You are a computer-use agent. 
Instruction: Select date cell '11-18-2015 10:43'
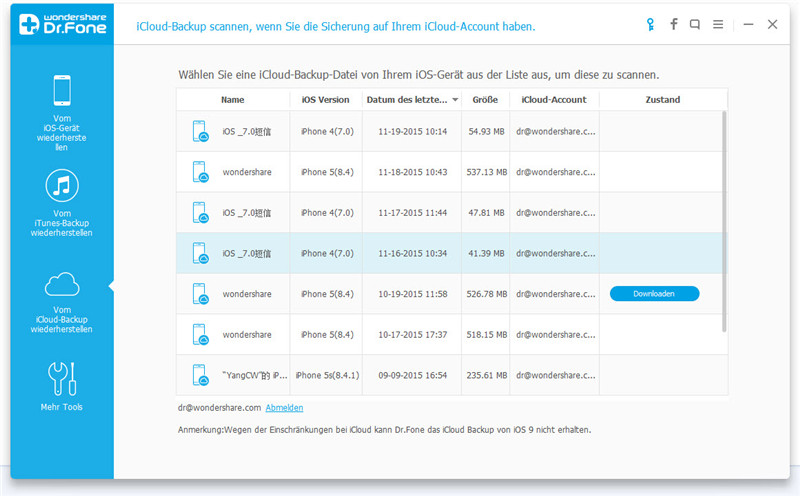click(x=412, y=172)
